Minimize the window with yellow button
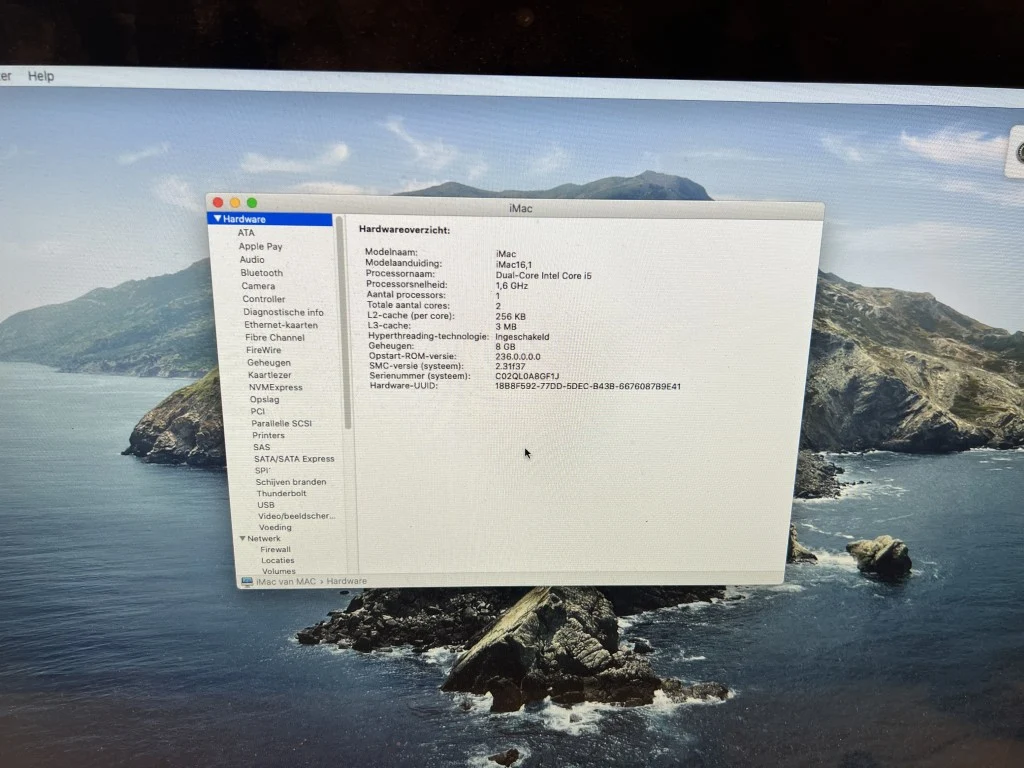The height and width of the screenshot is (768, 1024). coord(235,203)
